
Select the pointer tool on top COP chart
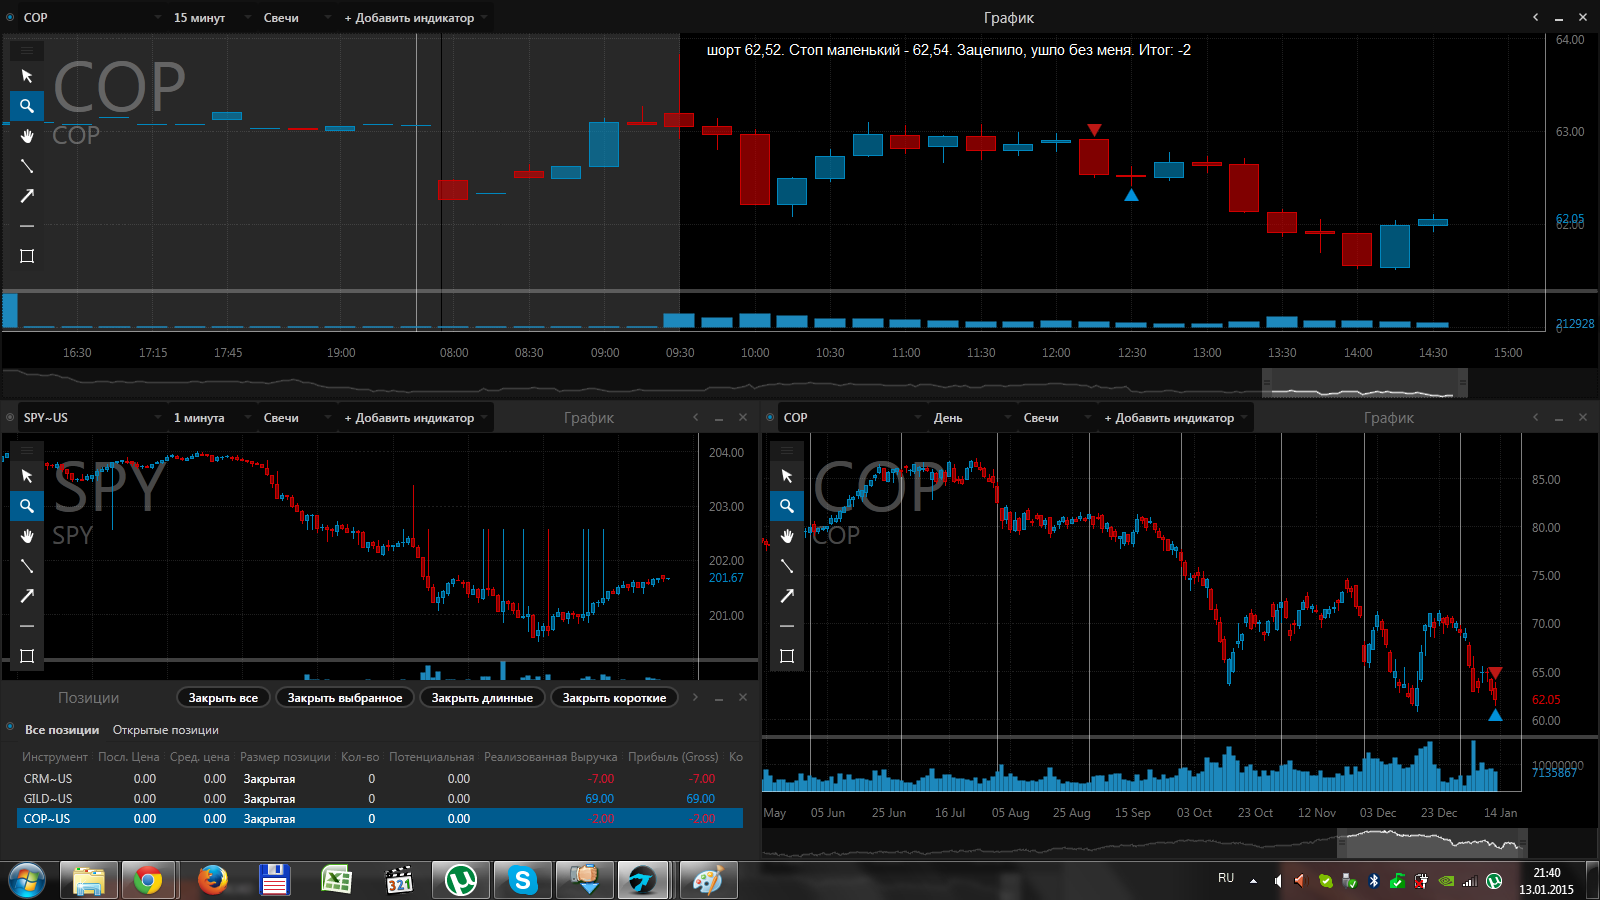pos(27,76)
